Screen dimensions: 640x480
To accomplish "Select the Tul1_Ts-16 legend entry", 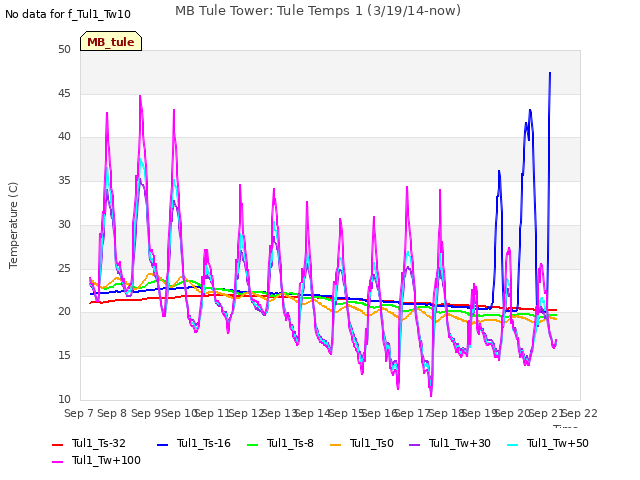I will tap(194, 443).
